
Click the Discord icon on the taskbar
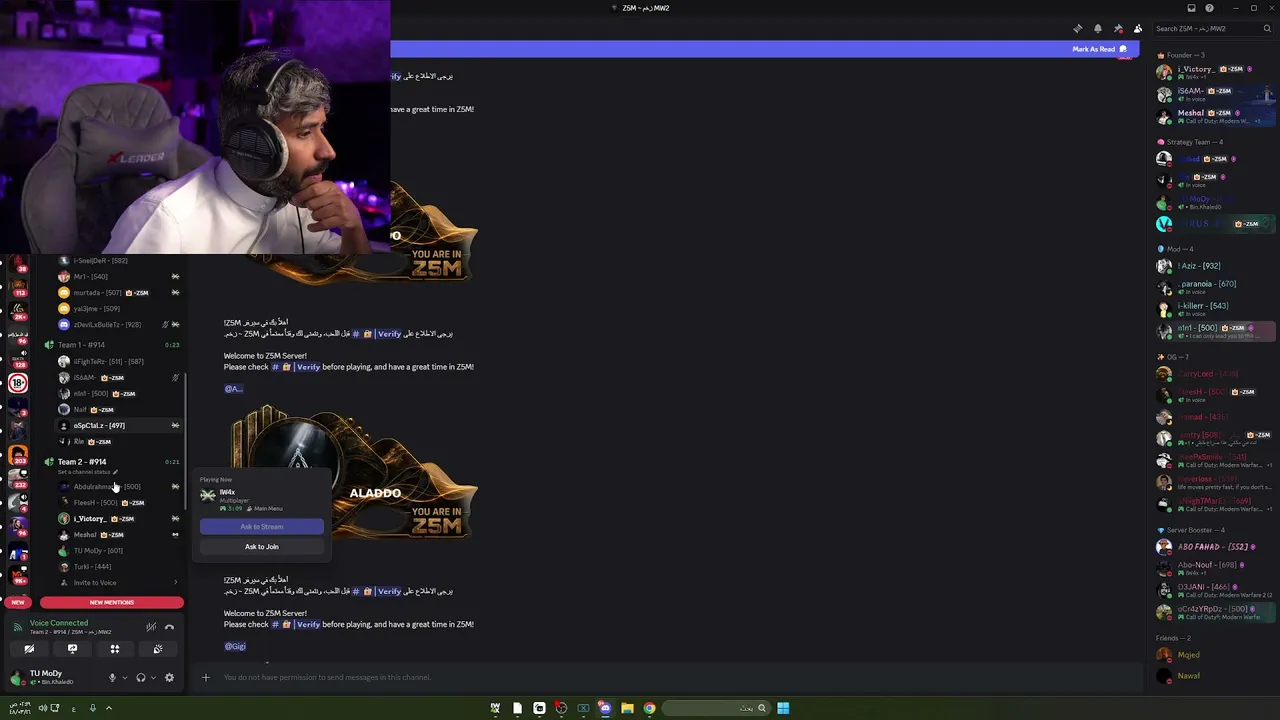[605, 708]
